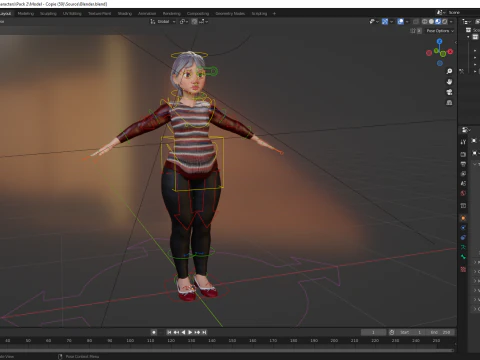Toggle preview range clock icon in timeline
This screenshot has width=480, height=360.
pyautogui.click(x=392, y=332)
